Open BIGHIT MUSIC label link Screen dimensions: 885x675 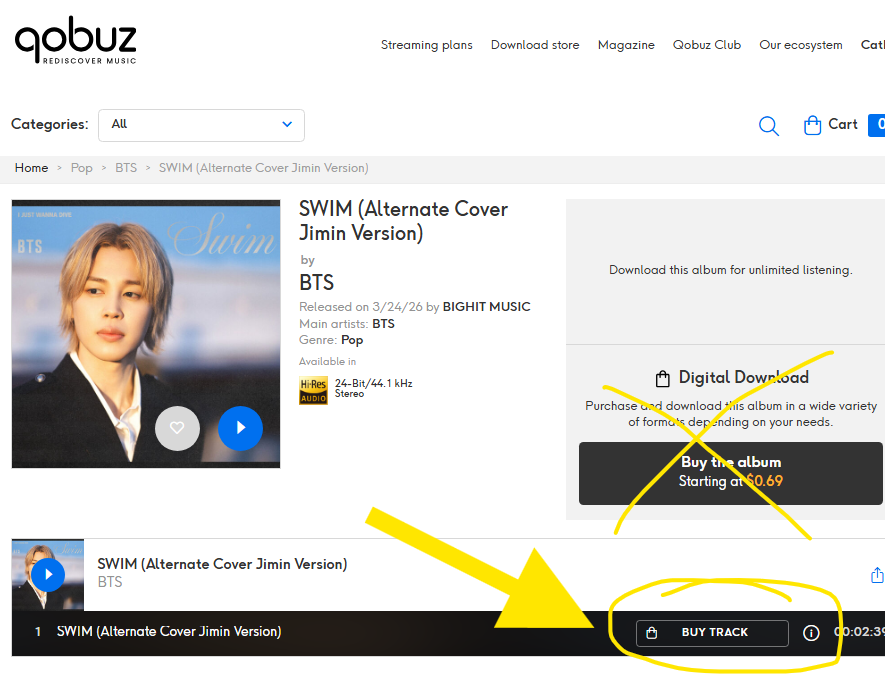(487, 306)
